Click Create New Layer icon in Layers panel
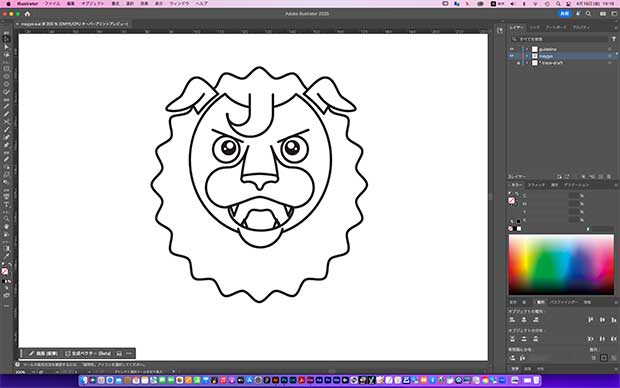620x388 pixels. point(601,177)
